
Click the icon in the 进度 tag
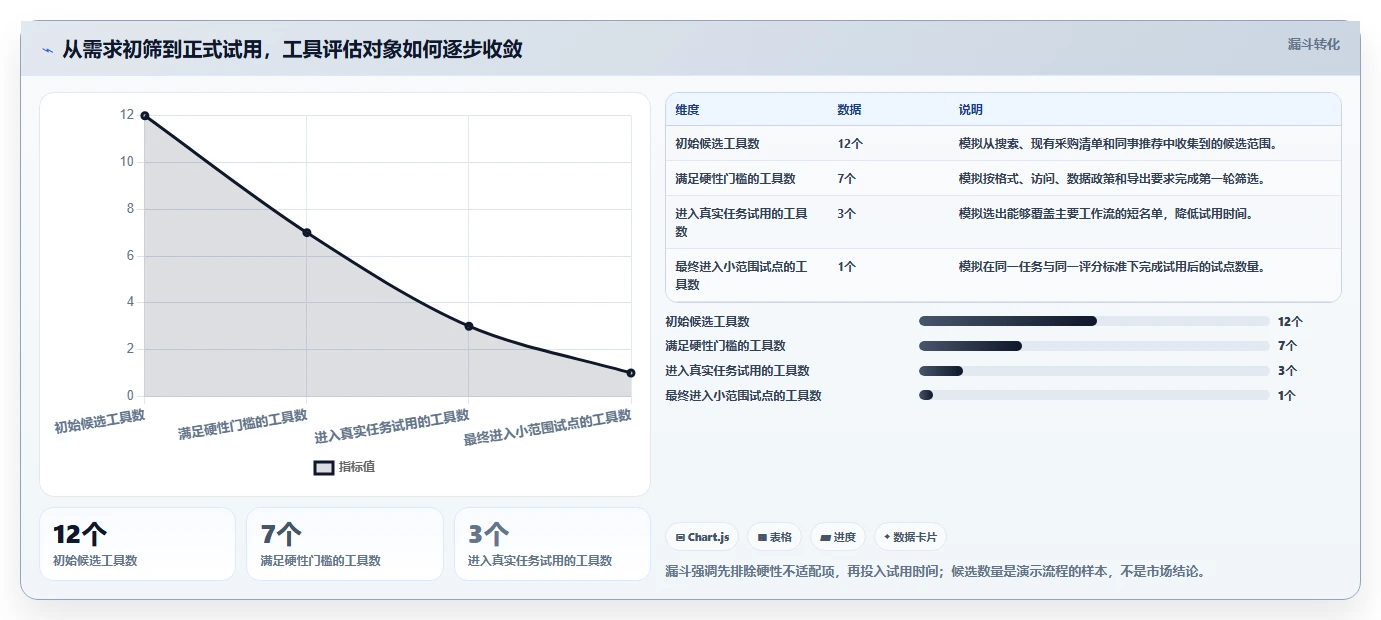click(825, 538)
